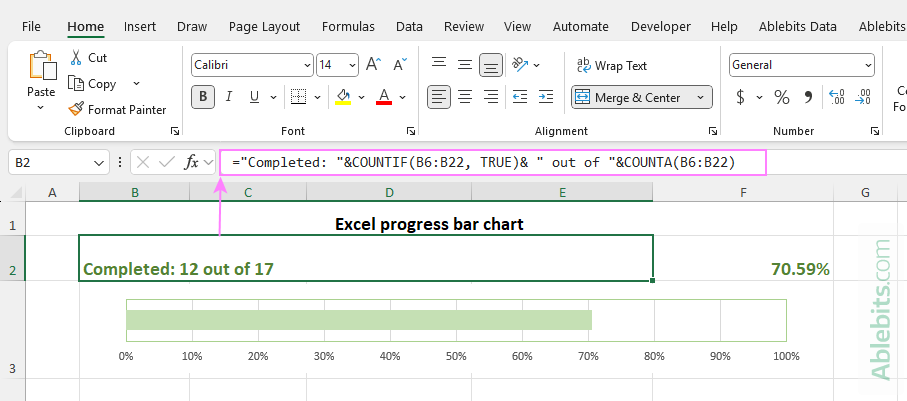This screenshot has width=907, height=401.
Task: Apply red font color
Action: coord(384,97)
